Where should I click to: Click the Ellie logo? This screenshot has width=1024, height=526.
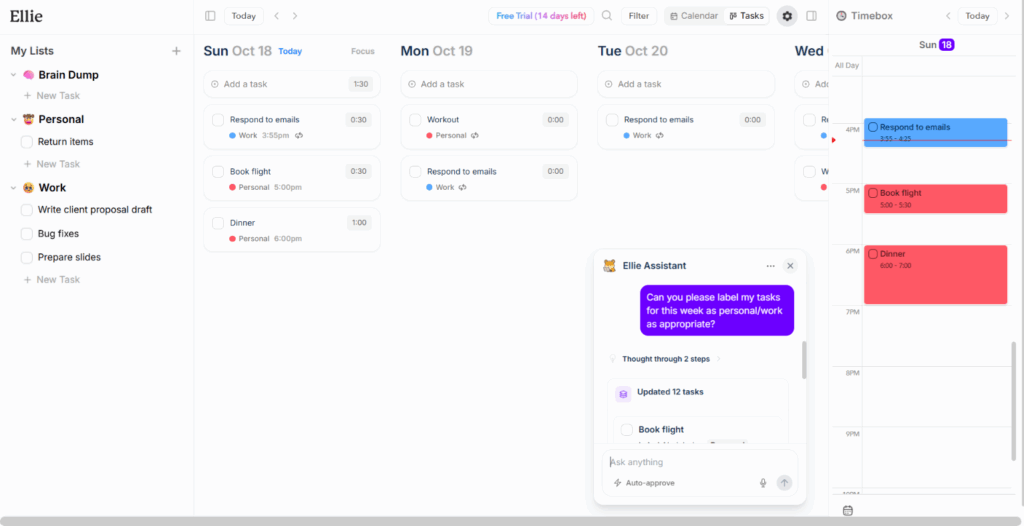[x=27, y=16]
